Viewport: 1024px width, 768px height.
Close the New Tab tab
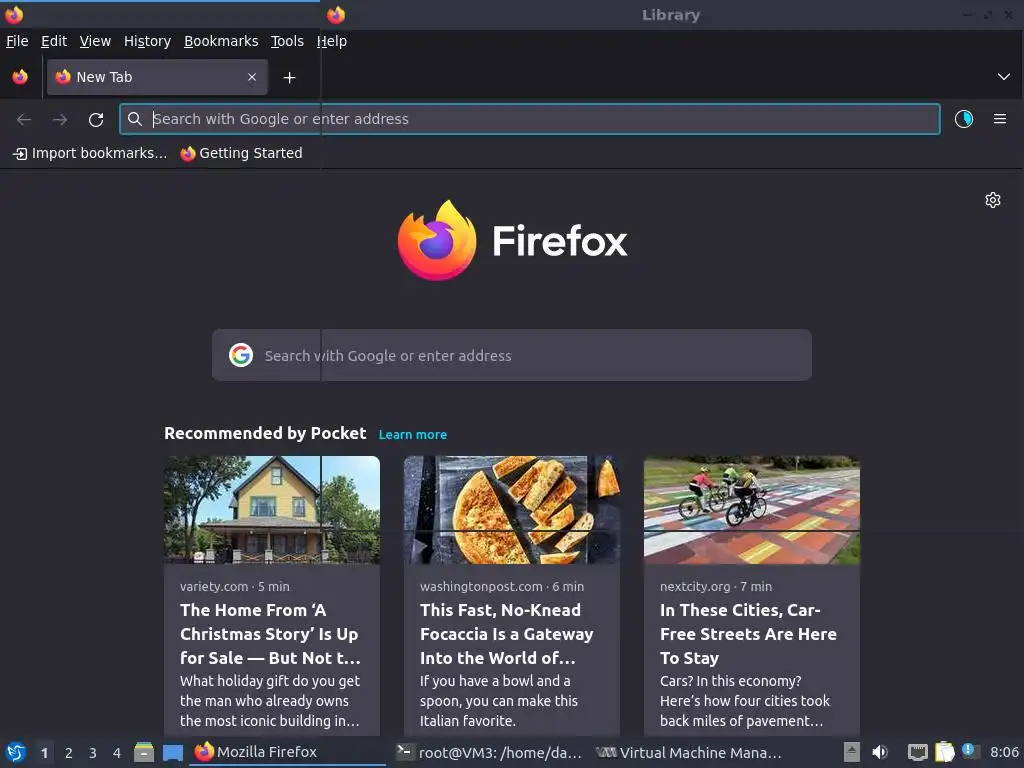tap(252, 77)
